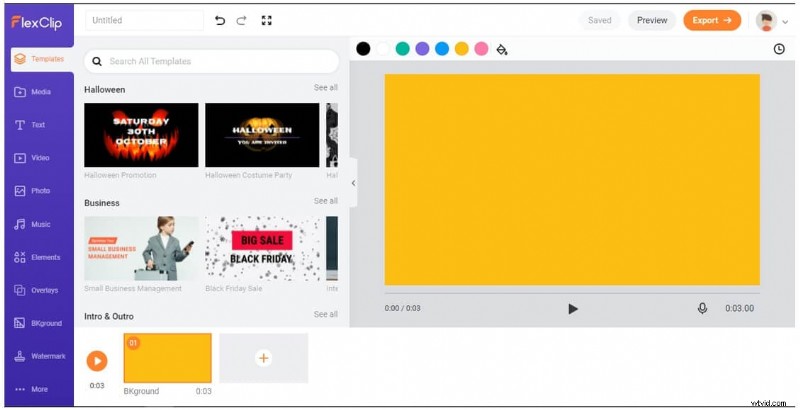Select Small Business Management template thumbnail
800x410 pixels.
[x=141, y=248]
